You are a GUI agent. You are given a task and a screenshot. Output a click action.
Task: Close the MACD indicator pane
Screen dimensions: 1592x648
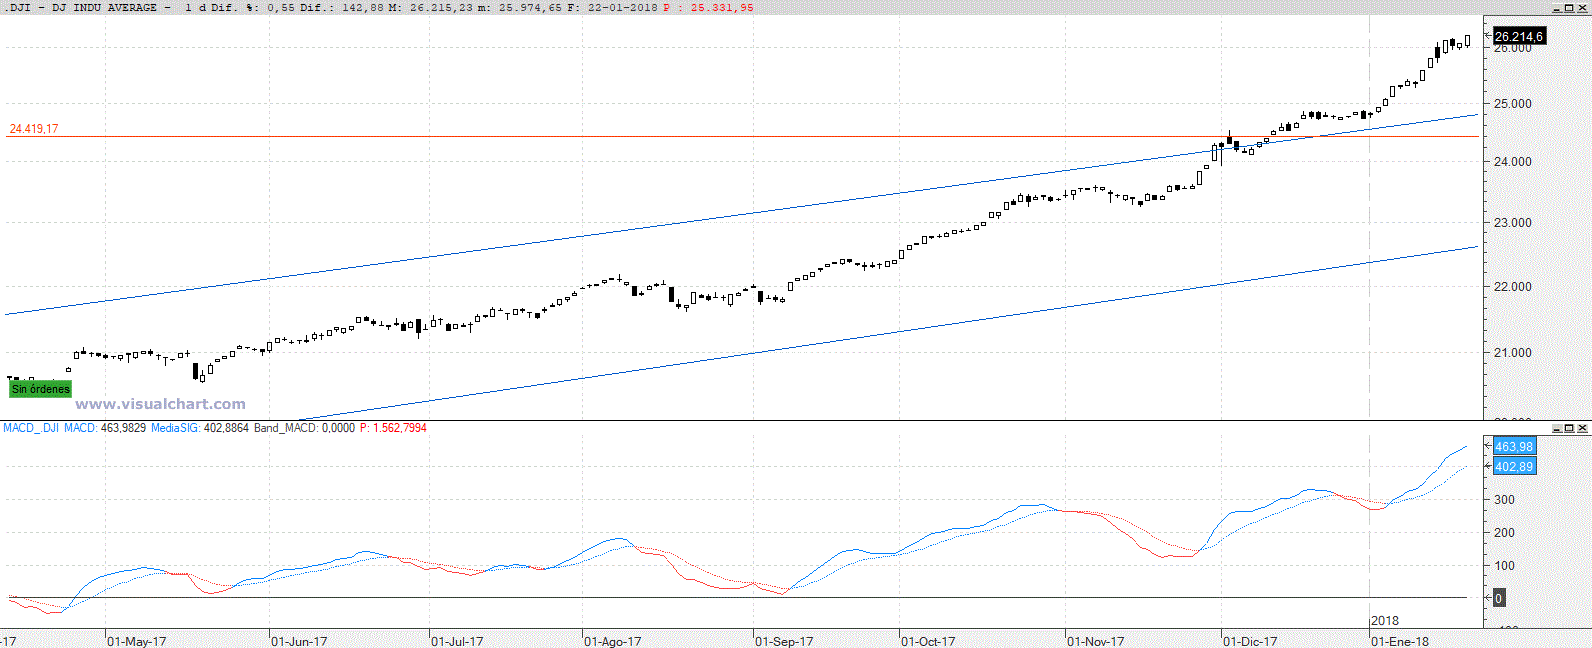(1582, 428)
